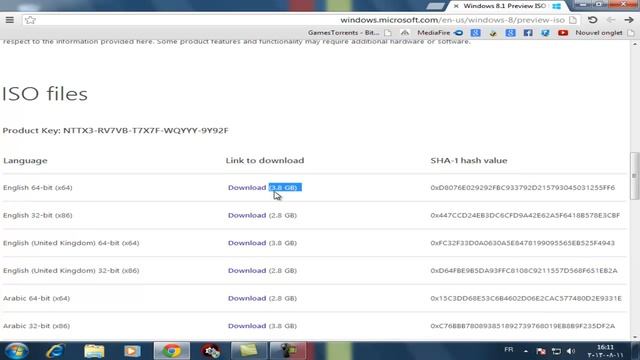
Task: Download English (United Kingdom) 32-bit ISO
Action: point(247,271)
